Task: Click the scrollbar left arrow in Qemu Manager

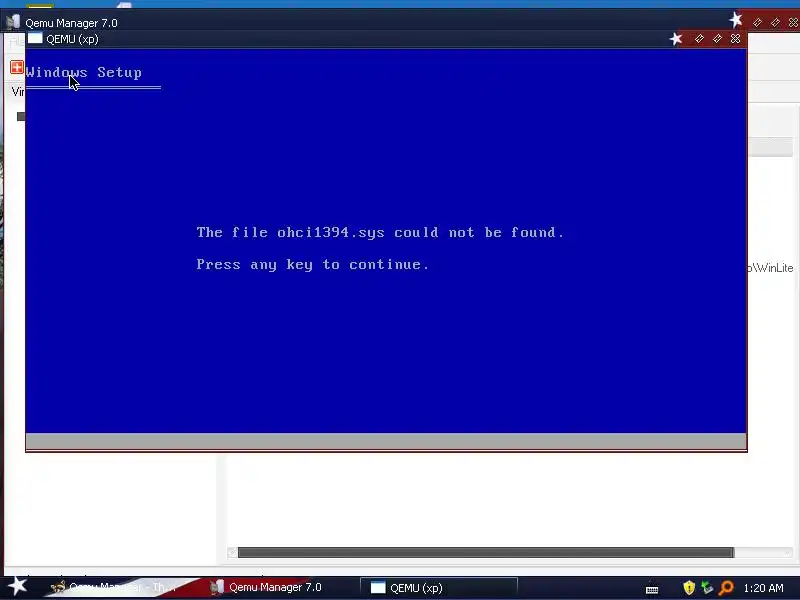Action: pyautogui.click(x=232, y=553)
